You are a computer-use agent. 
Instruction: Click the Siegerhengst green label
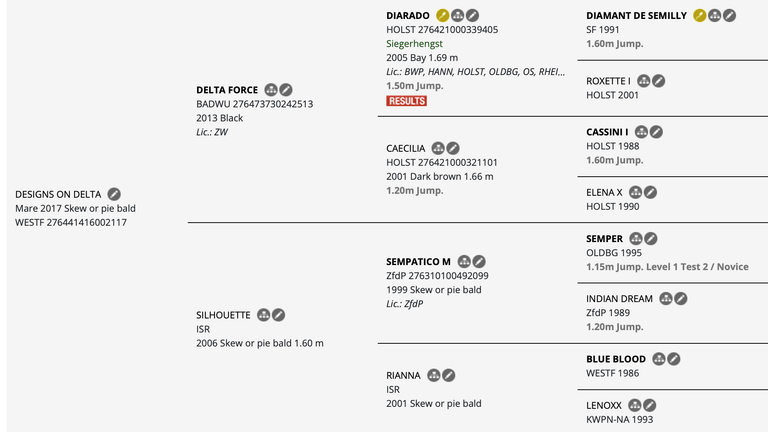coord(414,44)
